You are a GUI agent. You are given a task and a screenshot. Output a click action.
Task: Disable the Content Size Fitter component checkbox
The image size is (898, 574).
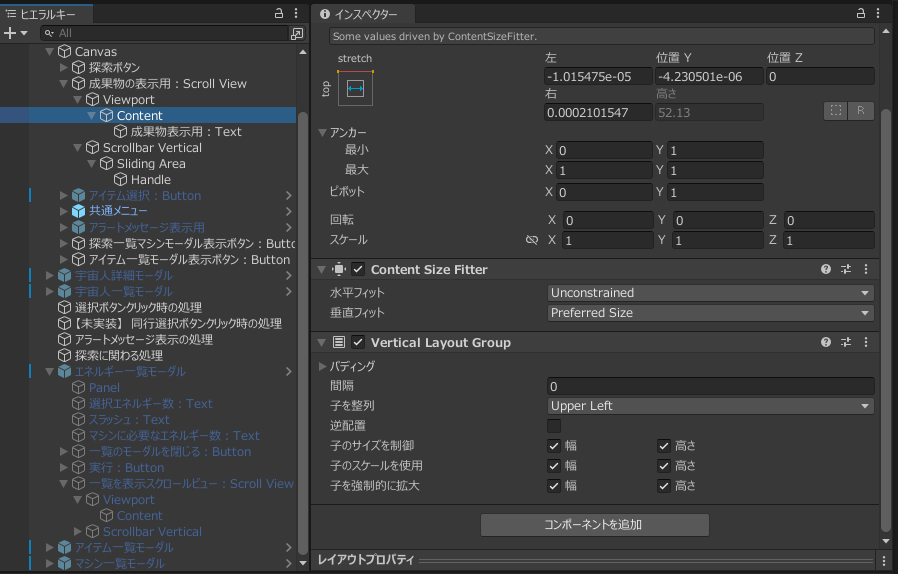[358, 269]
